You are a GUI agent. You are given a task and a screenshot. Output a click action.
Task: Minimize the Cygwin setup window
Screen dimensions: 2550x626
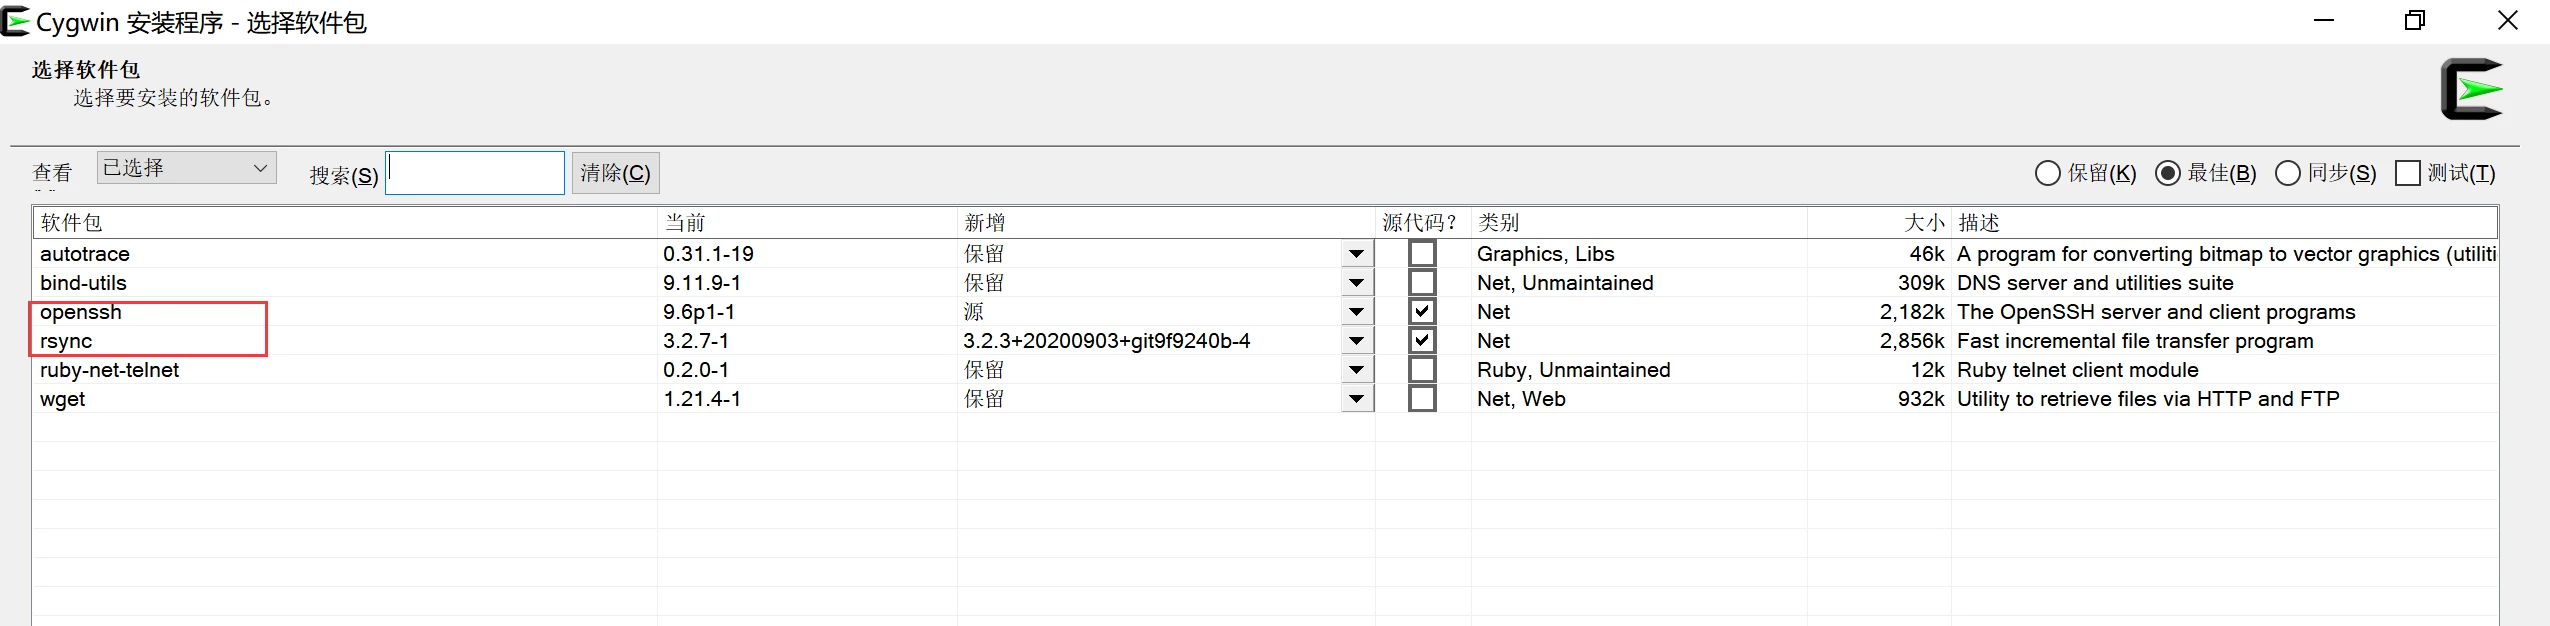(2324, 20)
